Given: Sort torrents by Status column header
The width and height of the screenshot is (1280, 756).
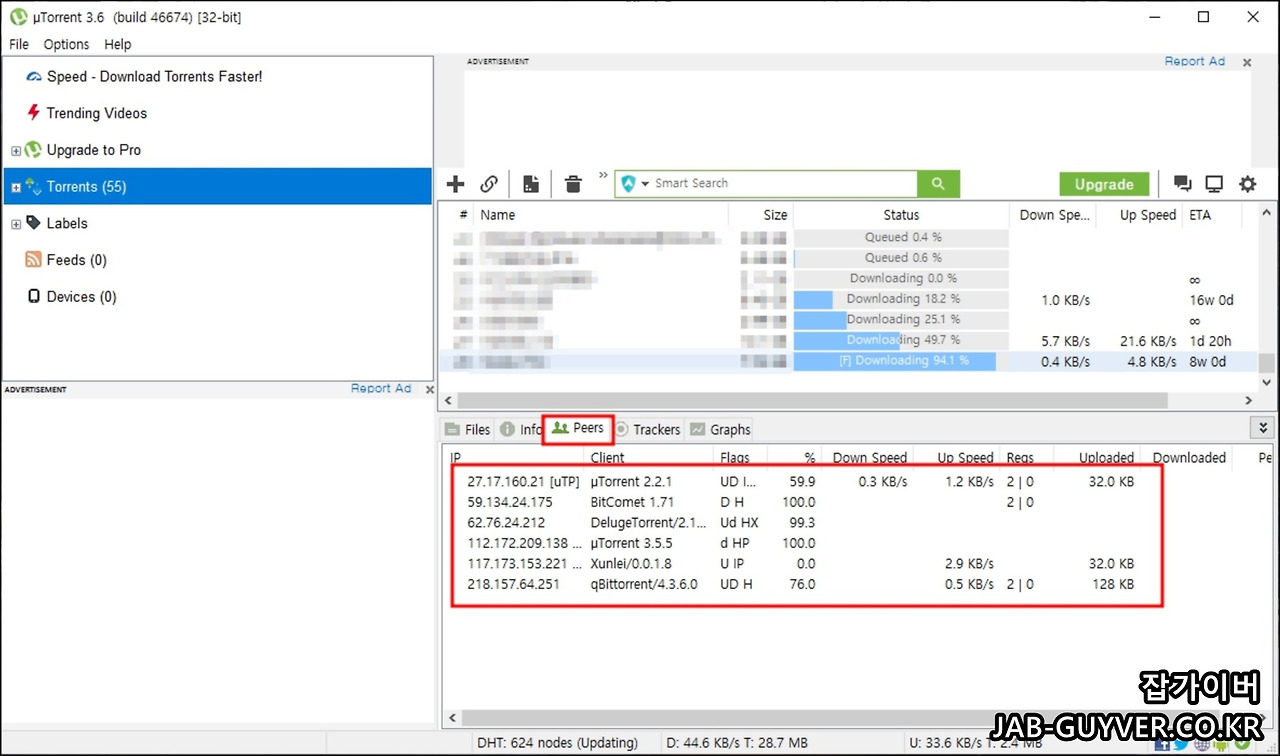Looking at the screenshot, I should [901, 215].
